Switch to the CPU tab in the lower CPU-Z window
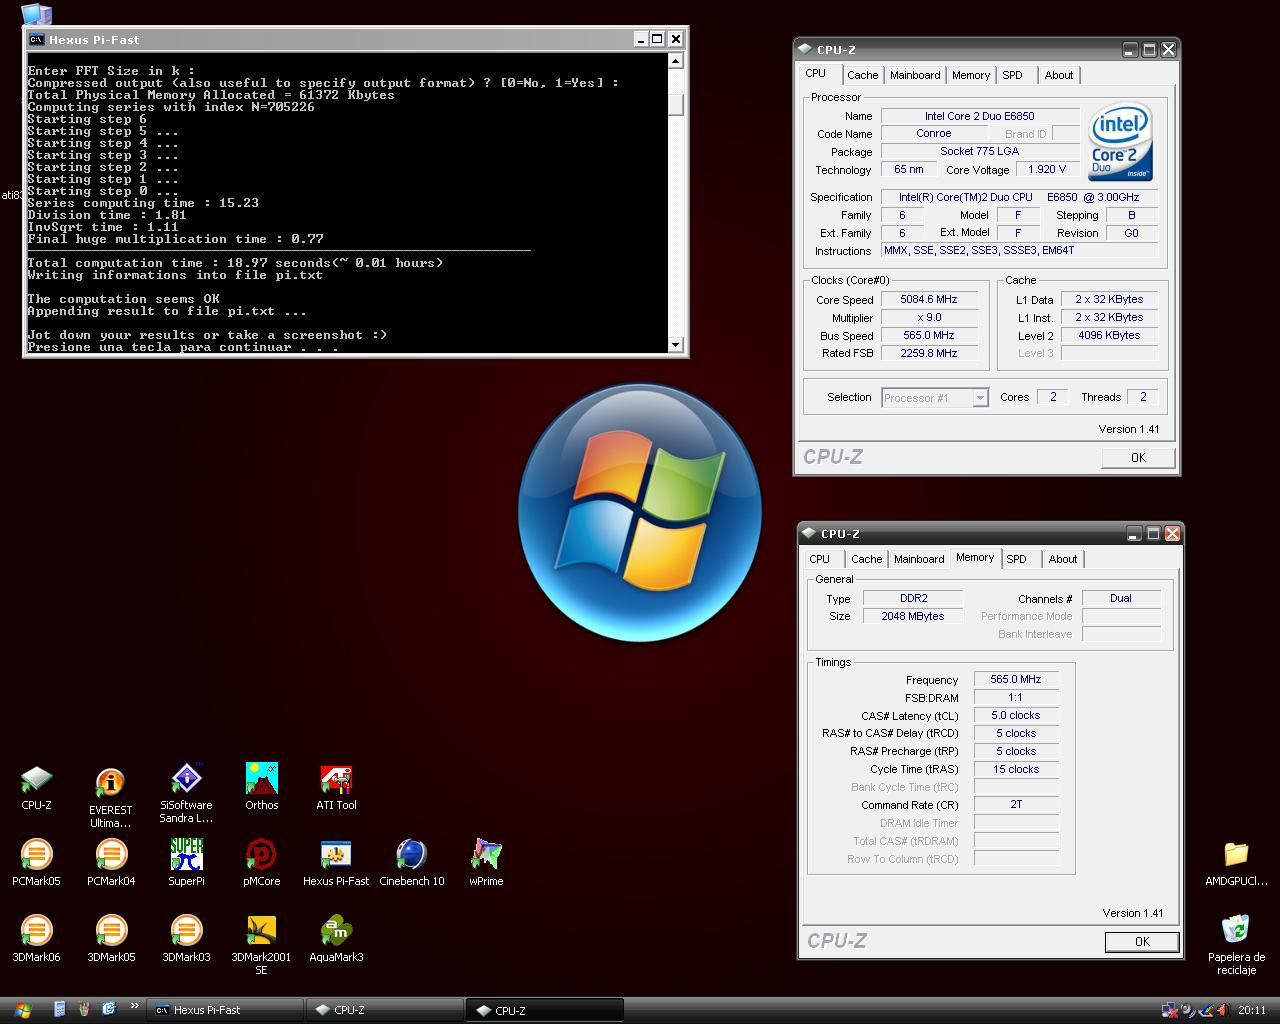Screen dimensions: 1280x1024 click(820, 559)
